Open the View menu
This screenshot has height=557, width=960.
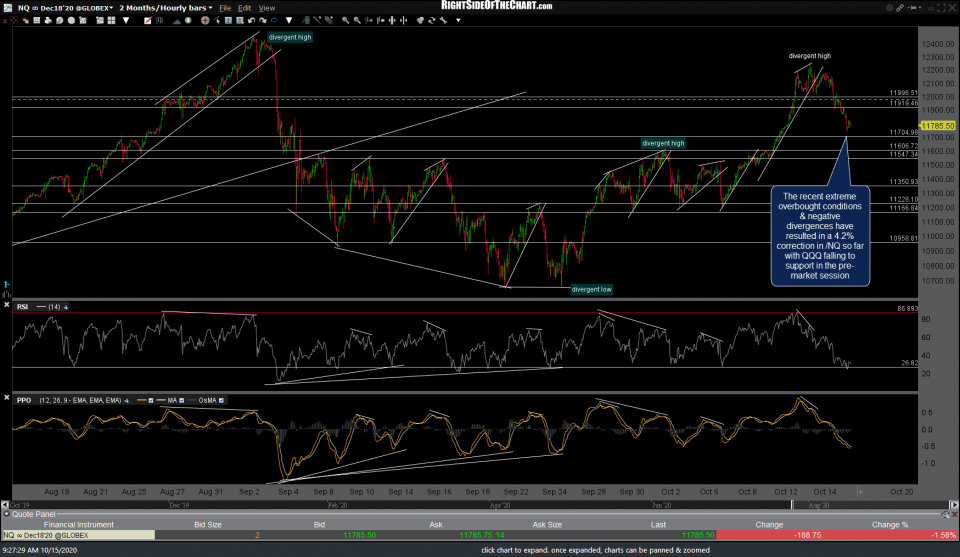(266, 8)
